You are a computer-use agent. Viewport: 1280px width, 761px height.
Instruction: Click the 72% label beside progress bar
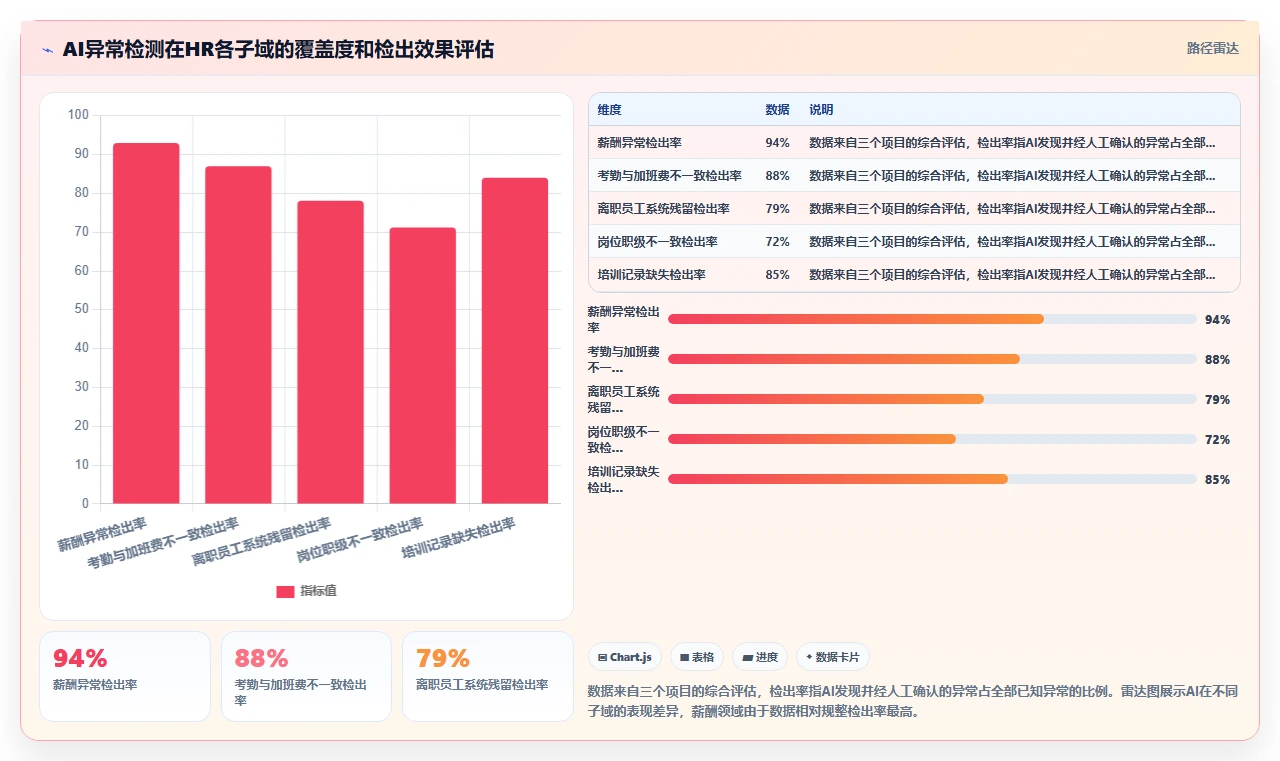coord(1217,440)
